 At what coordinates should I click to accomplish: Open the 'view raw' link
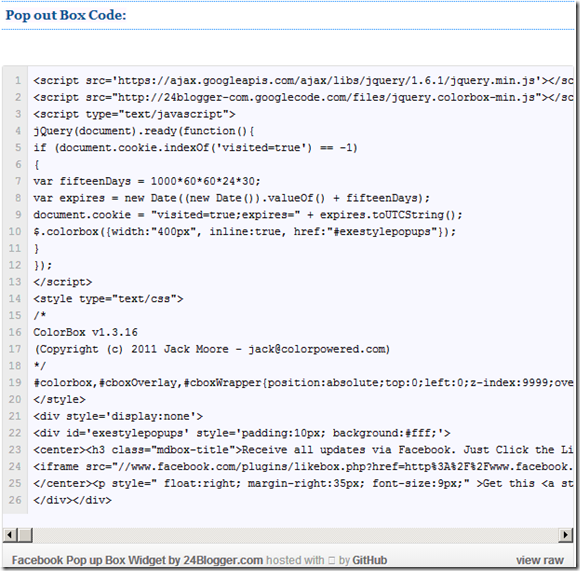540,560
